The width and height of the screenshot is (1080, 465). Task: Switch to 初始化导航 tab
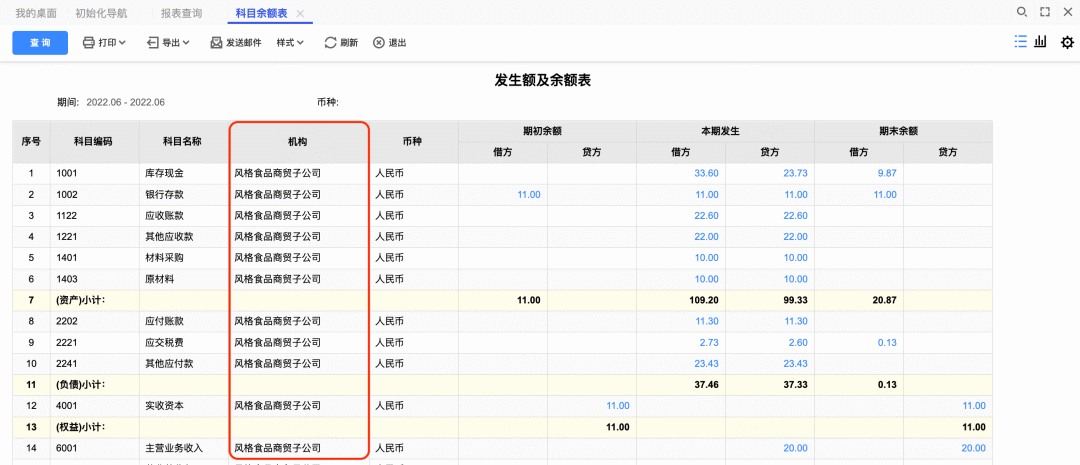[x=101, y=13]
